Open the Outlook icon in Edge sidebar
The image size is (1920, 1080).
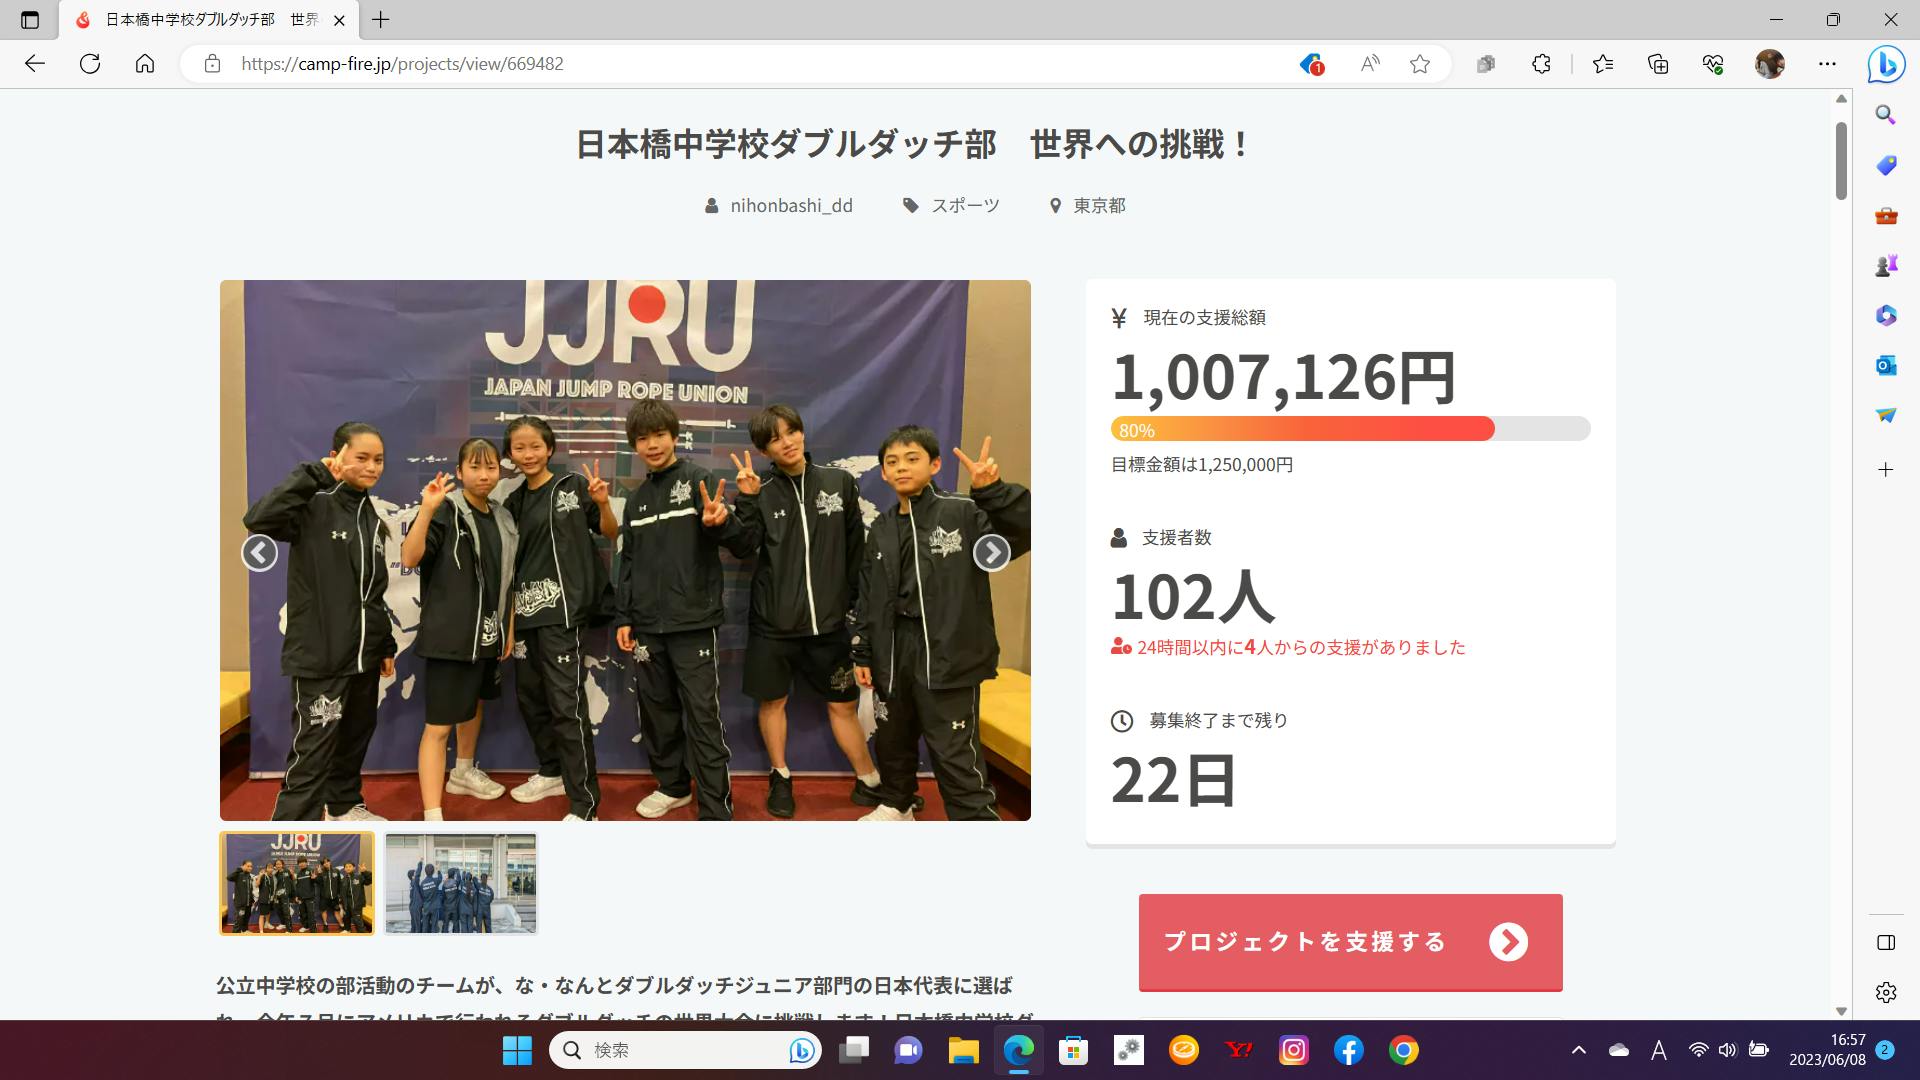click(1886, 365)
